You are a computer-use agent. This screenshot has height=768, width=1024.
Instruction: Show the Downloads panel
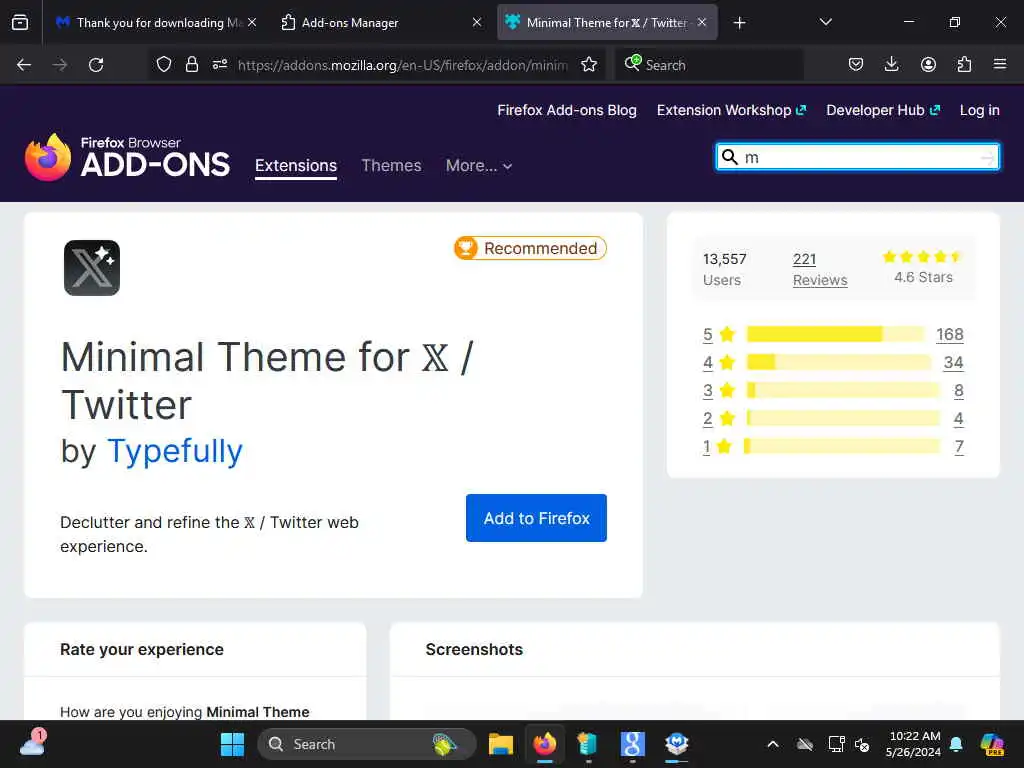(x=891, y=65)
